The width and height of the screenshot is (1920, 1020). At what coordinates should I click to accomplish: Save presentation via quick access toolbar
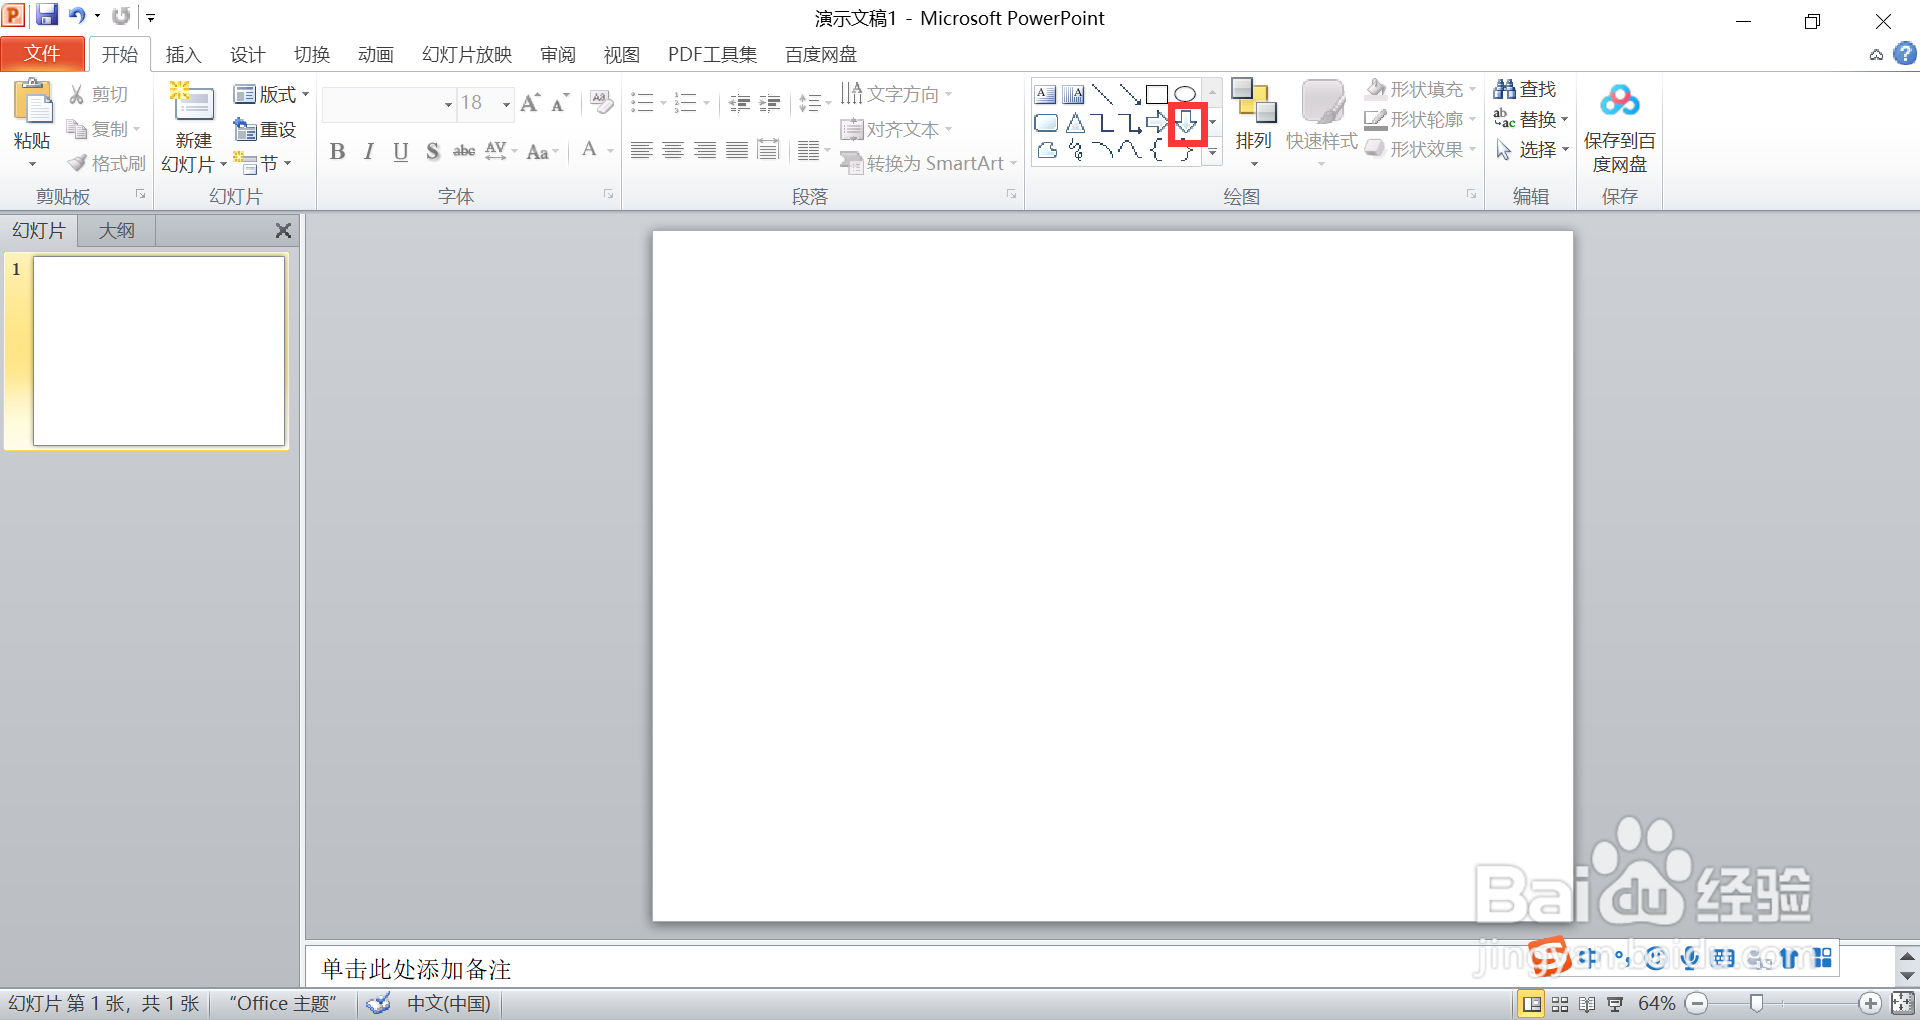click(x=47, y=15)
